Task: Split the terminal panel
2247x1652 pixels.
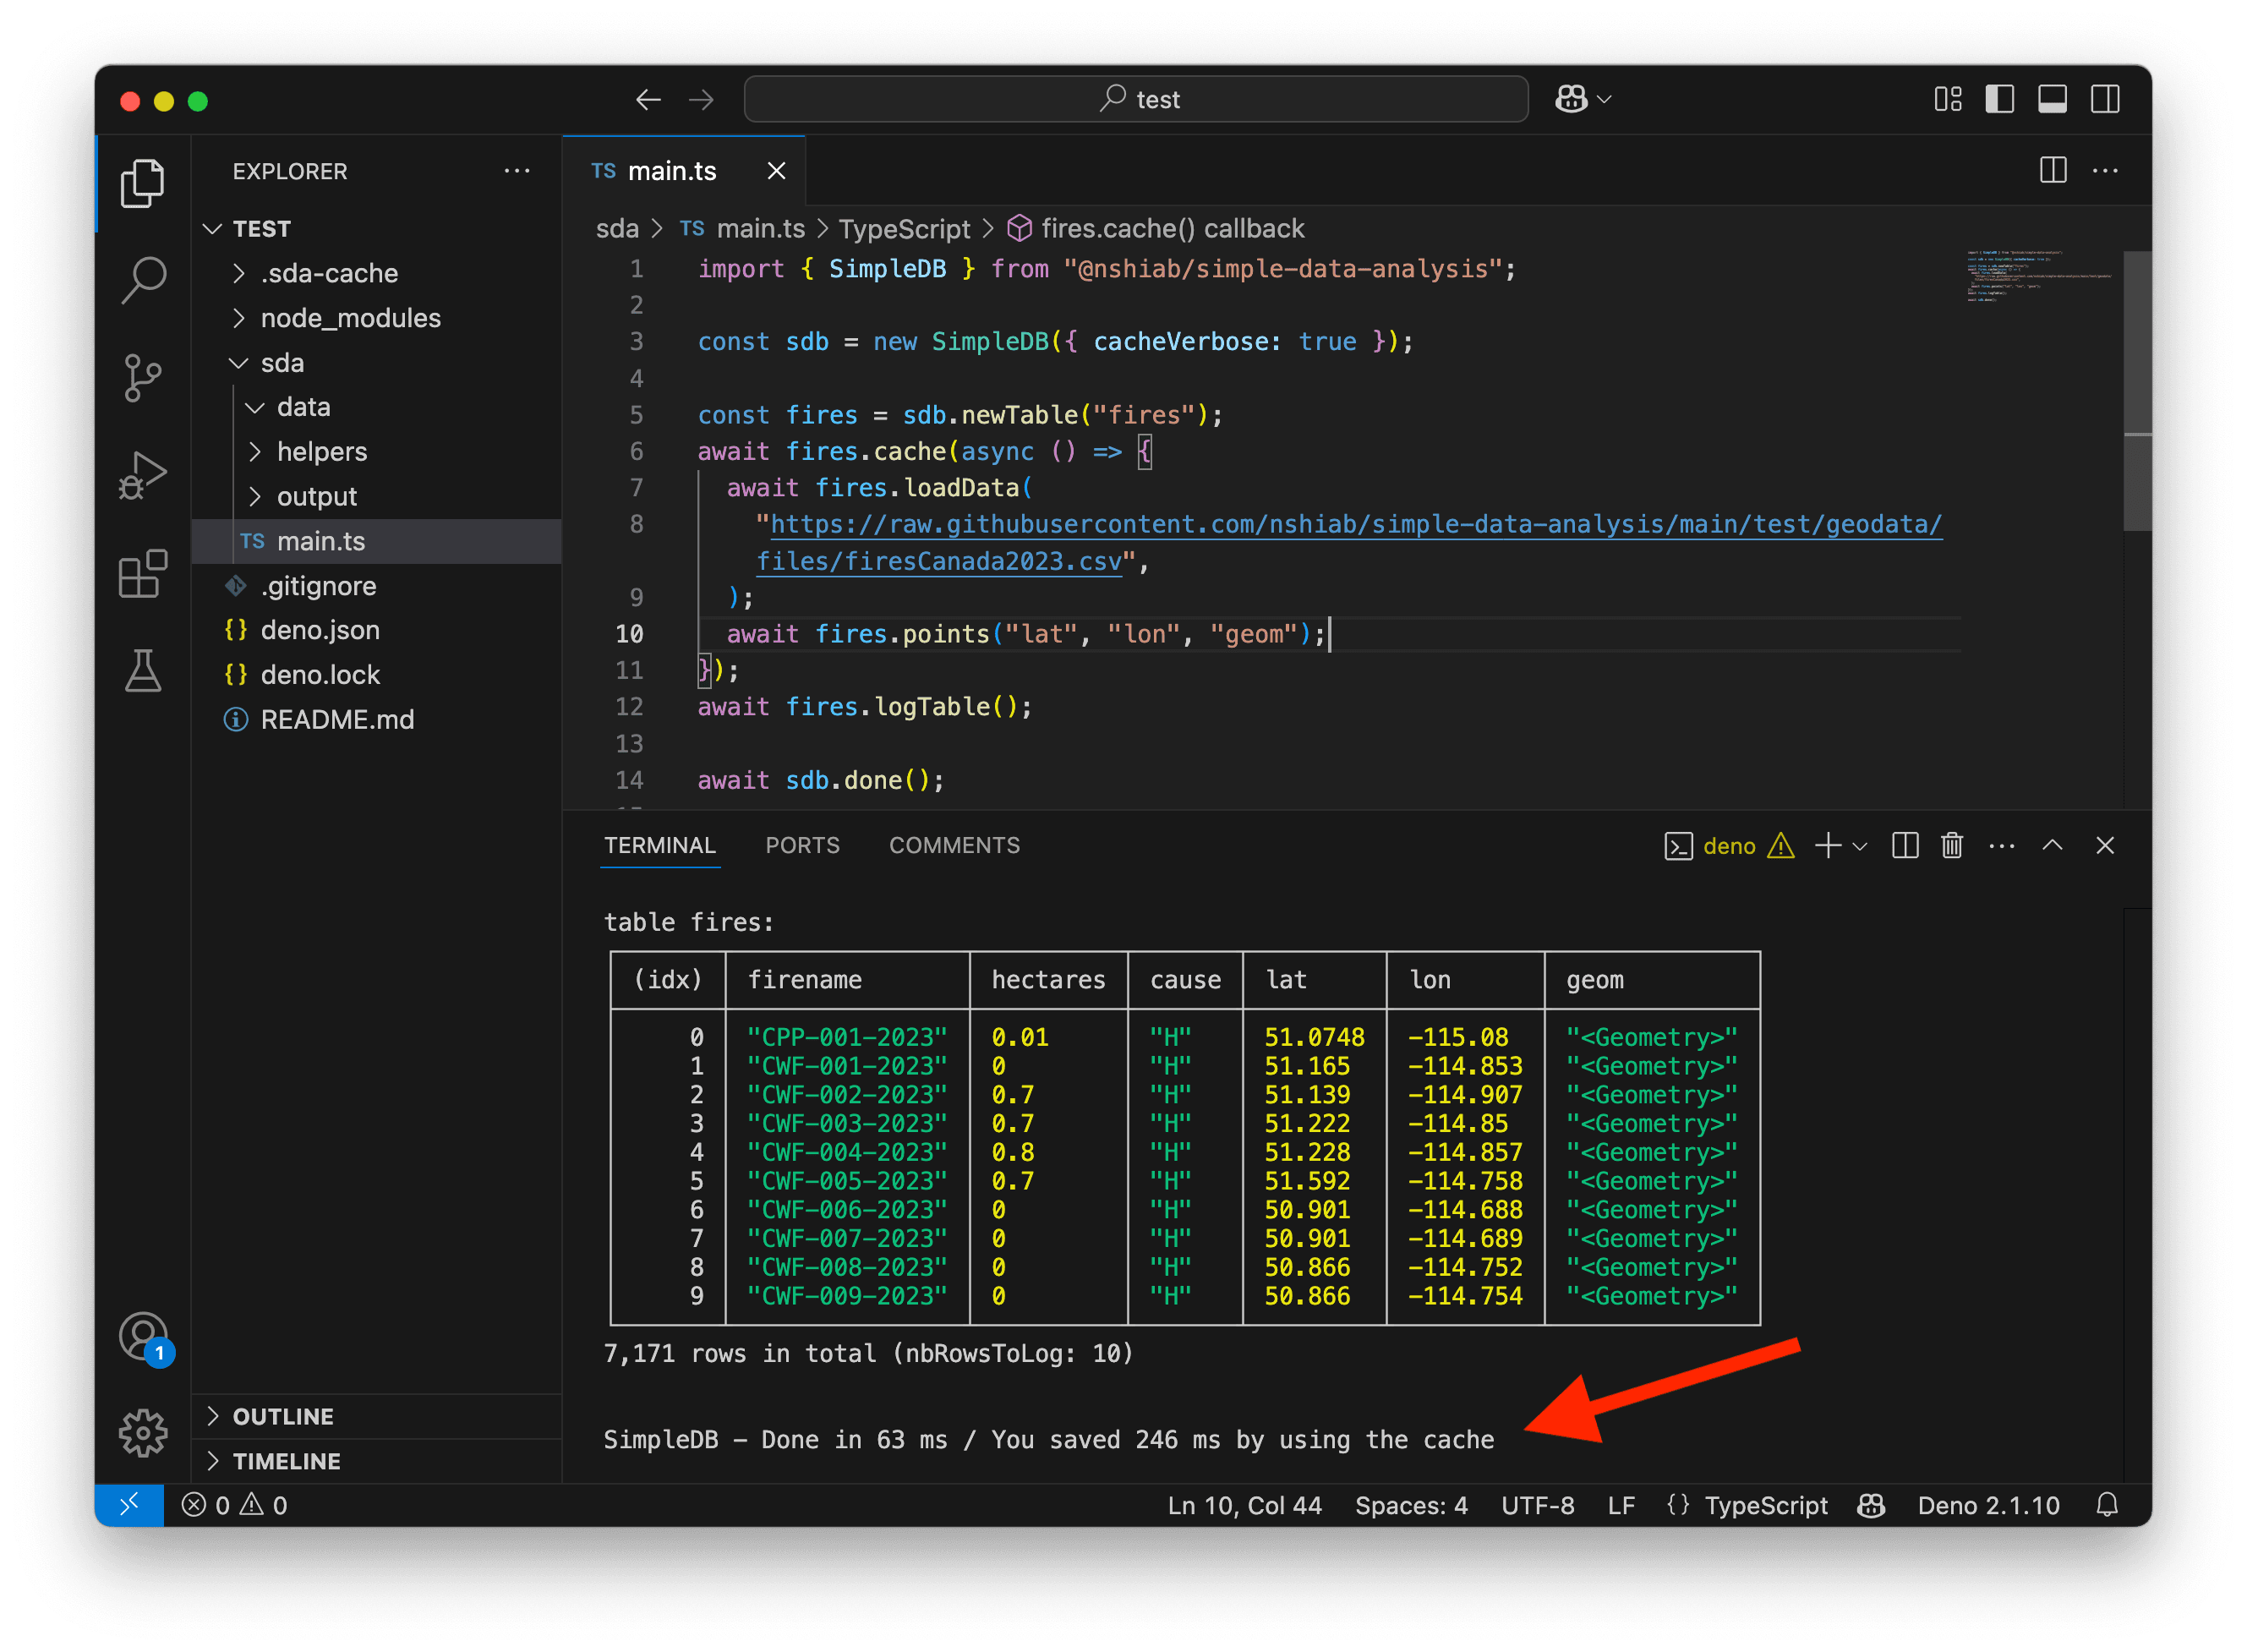Action: click(1905, 846)
